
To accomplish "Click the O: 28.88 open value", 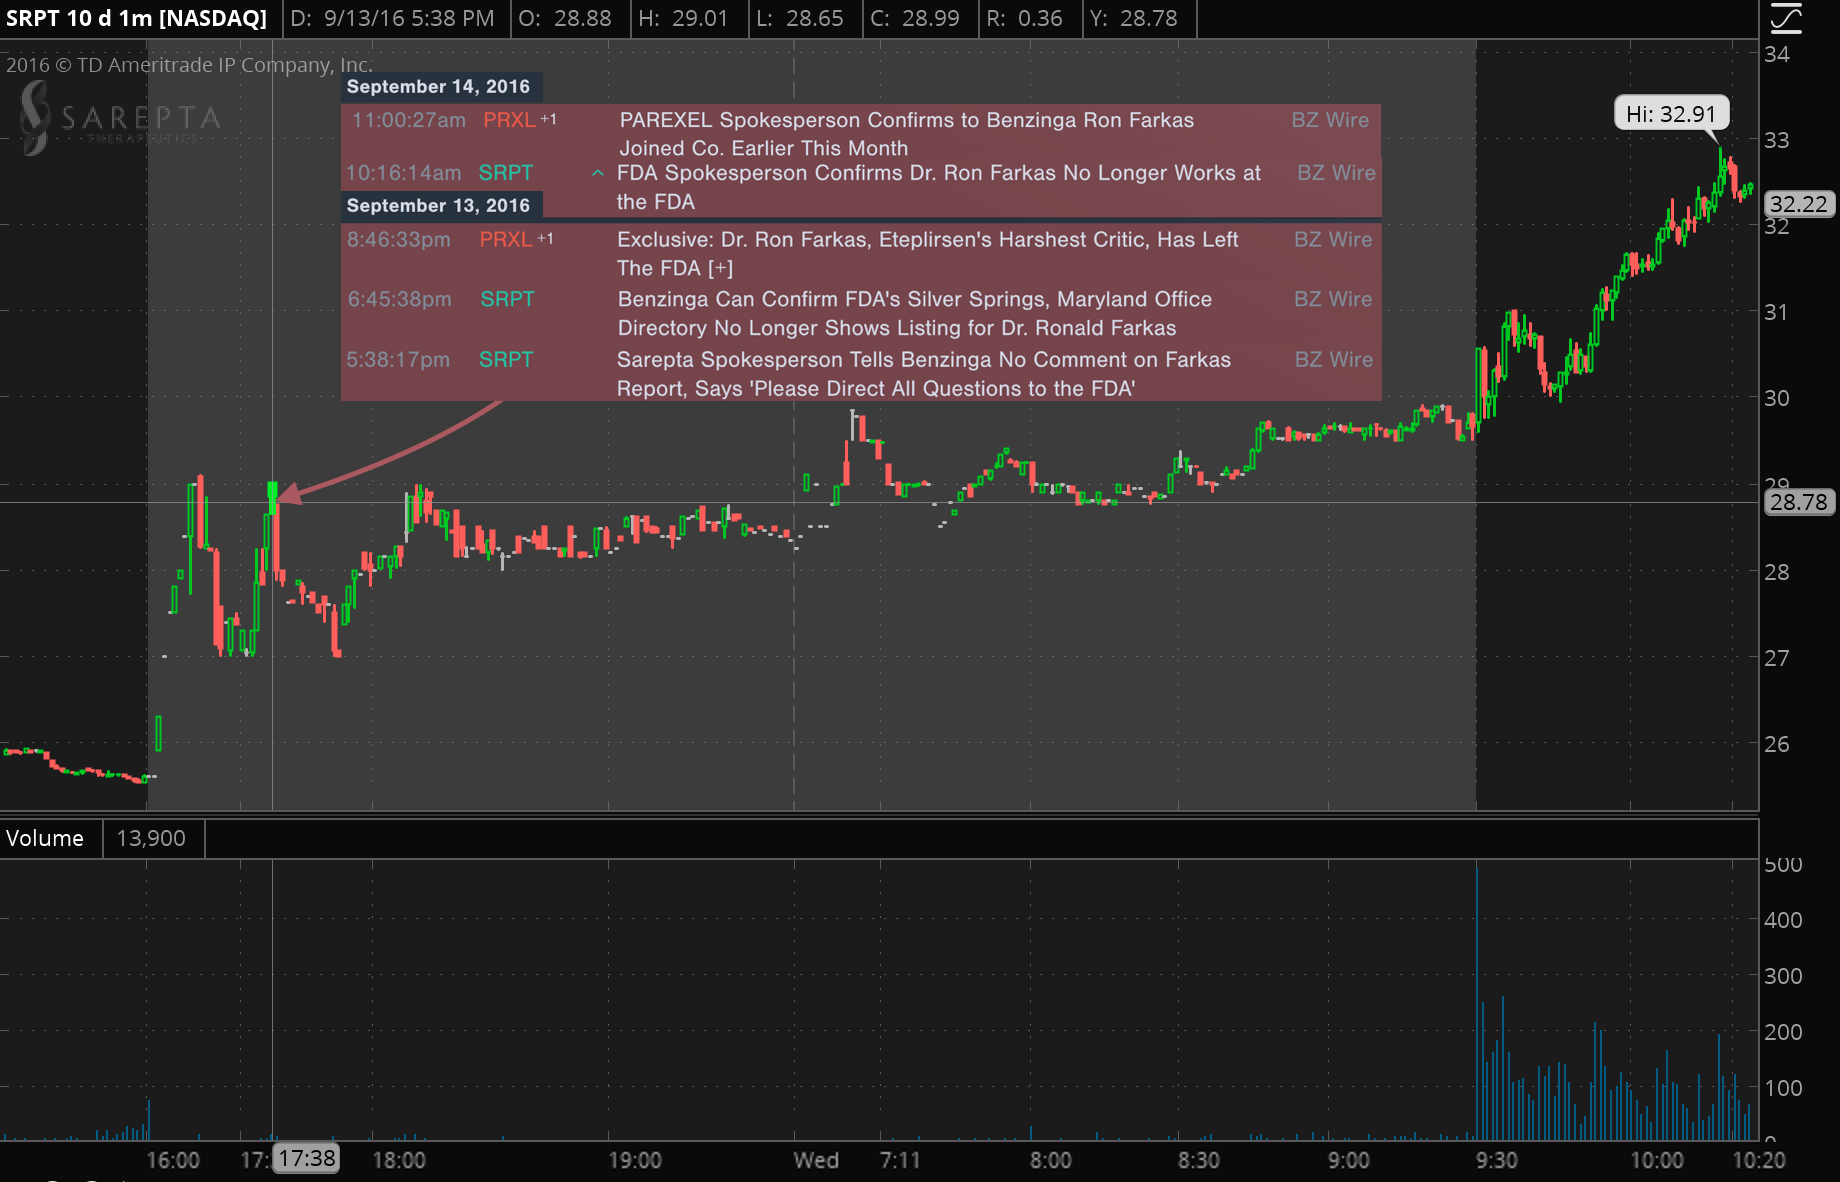I will pyautogui.click(x=565, y=19).
